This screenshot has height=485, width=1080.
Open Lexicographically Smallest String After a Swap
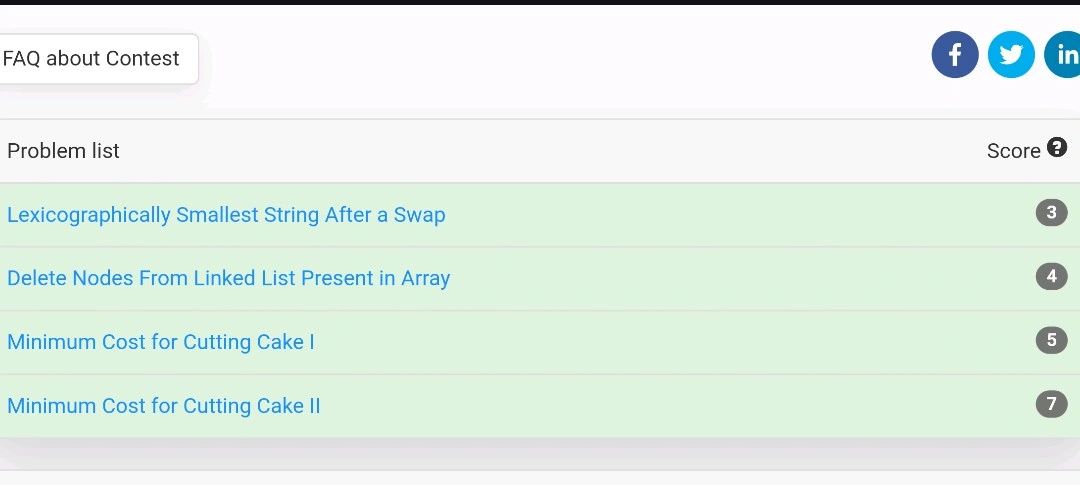click(x=226, y=215)
